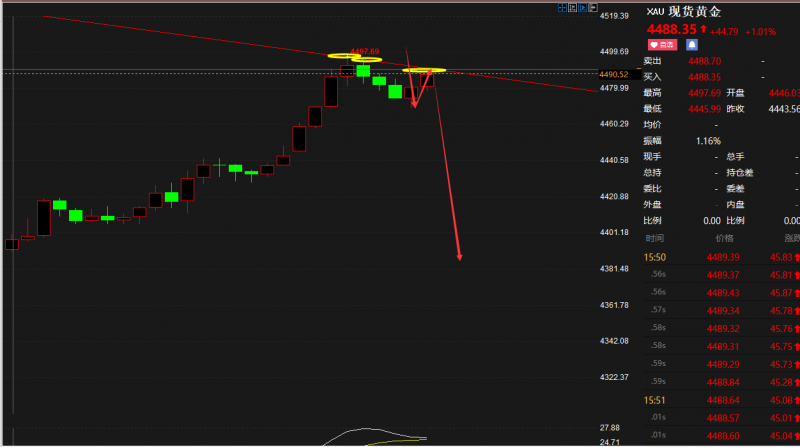Add XAU to favorites with heart button

(x=662, y=45)
